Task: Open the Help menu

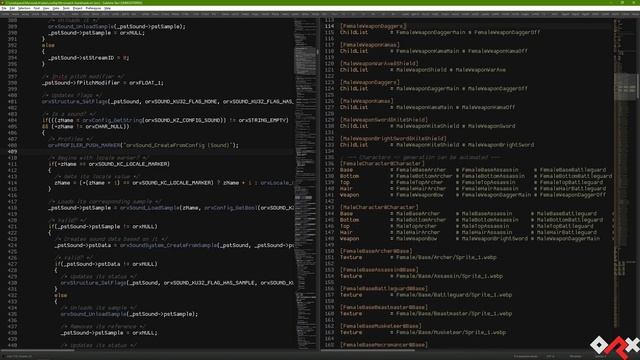Action: 107,8
